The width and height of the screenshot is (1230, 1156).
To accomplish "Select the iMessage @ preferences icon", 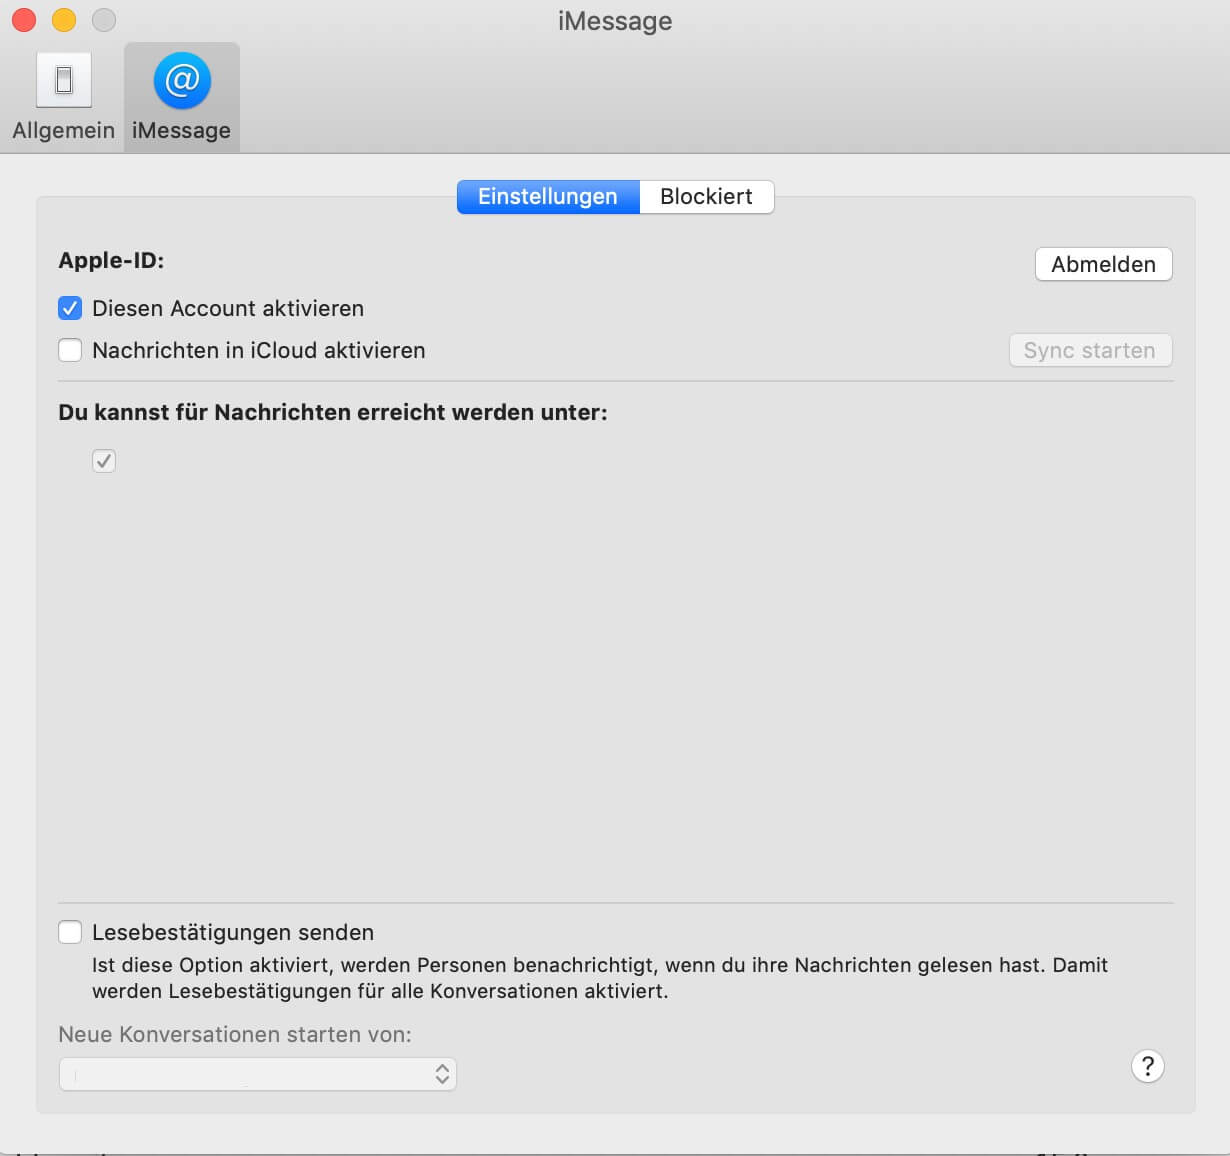I will pyautogui.click(x=182, y=97).
